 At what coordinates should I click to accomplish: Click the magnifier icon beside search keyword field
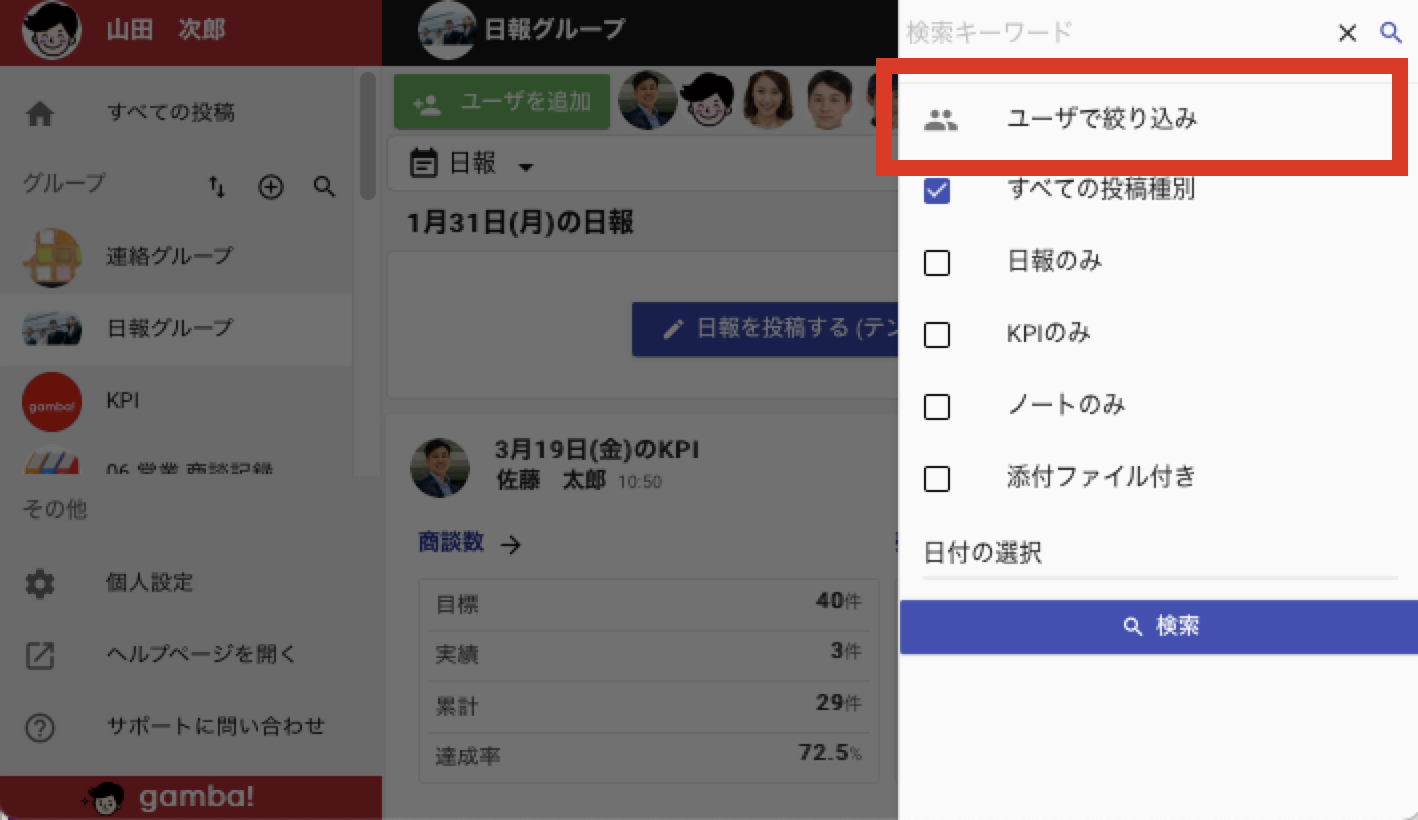(x=1390, y=32)
